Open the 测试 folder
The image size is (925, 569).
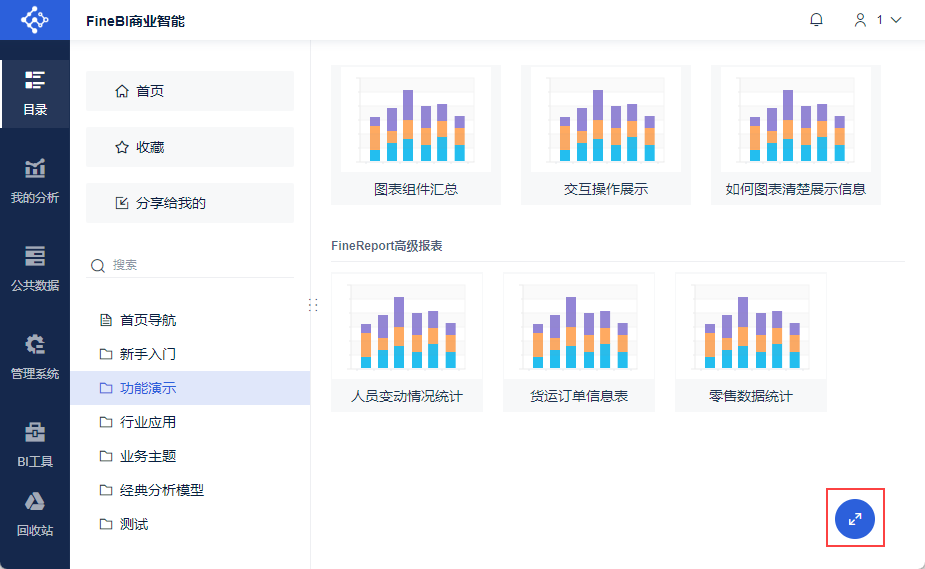190,524
